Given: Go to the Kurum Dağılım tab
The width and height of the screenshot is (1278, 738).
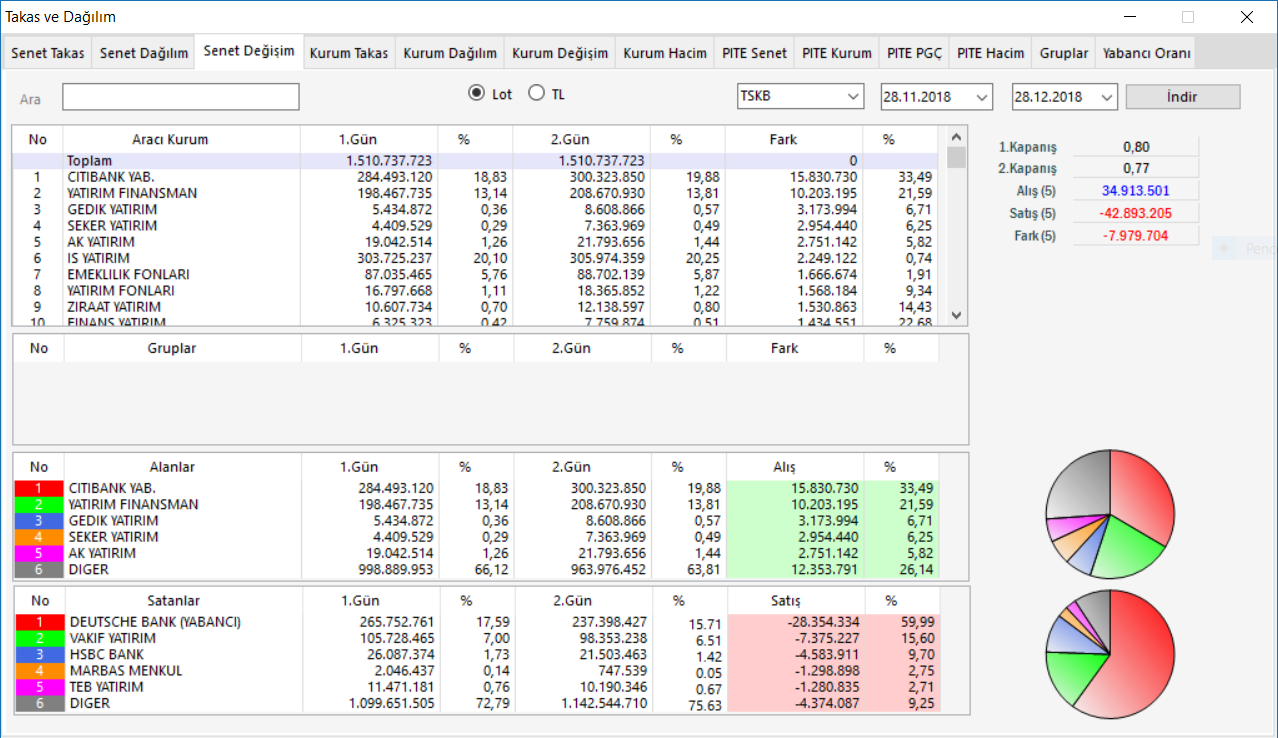Looking at the screenshot, I should 450,54.
